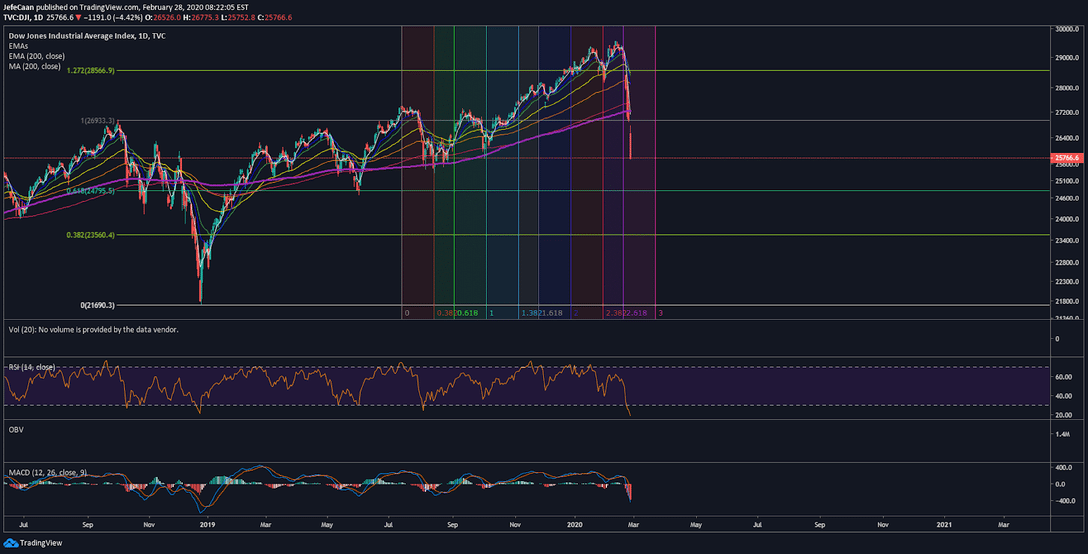The height and width of the screenshot is (554, 1088).
Task: Click the pink time zone label 3
Action: pyautogui.click(x=661, y=313)
